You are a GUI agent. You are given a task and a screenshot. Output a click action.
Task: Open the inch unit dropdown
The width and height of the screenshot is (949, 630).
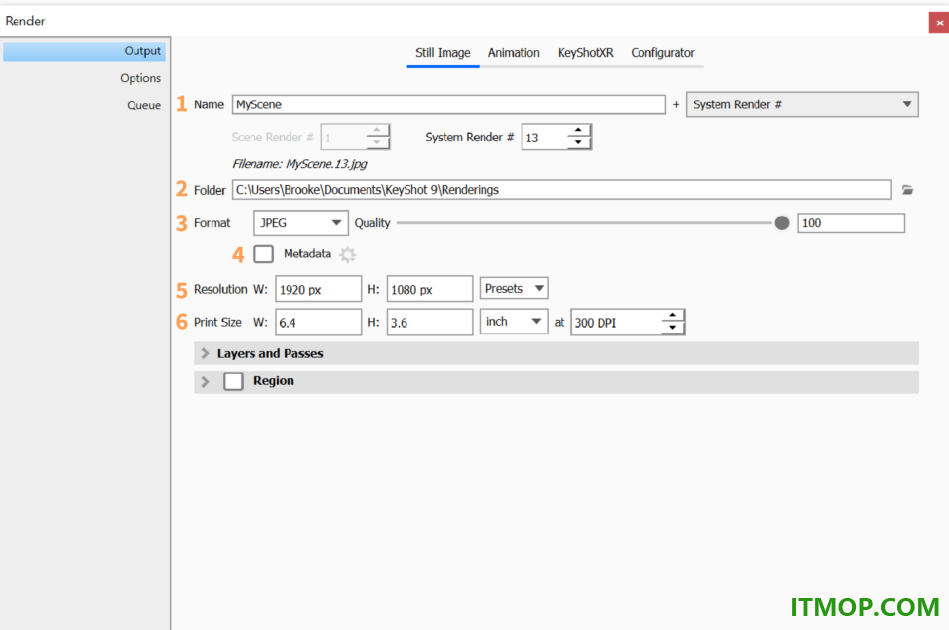pyautogui.click(x=514, y=322)
